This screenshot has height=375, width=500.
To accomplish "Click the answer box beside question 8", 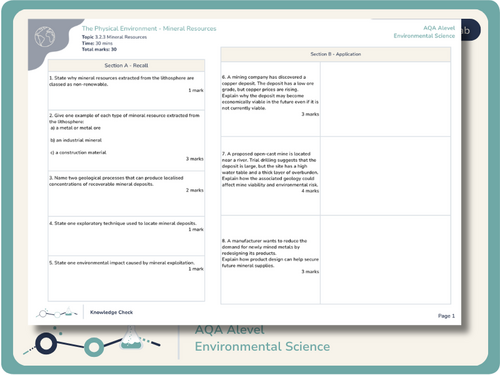I will (x=385, y=260).
